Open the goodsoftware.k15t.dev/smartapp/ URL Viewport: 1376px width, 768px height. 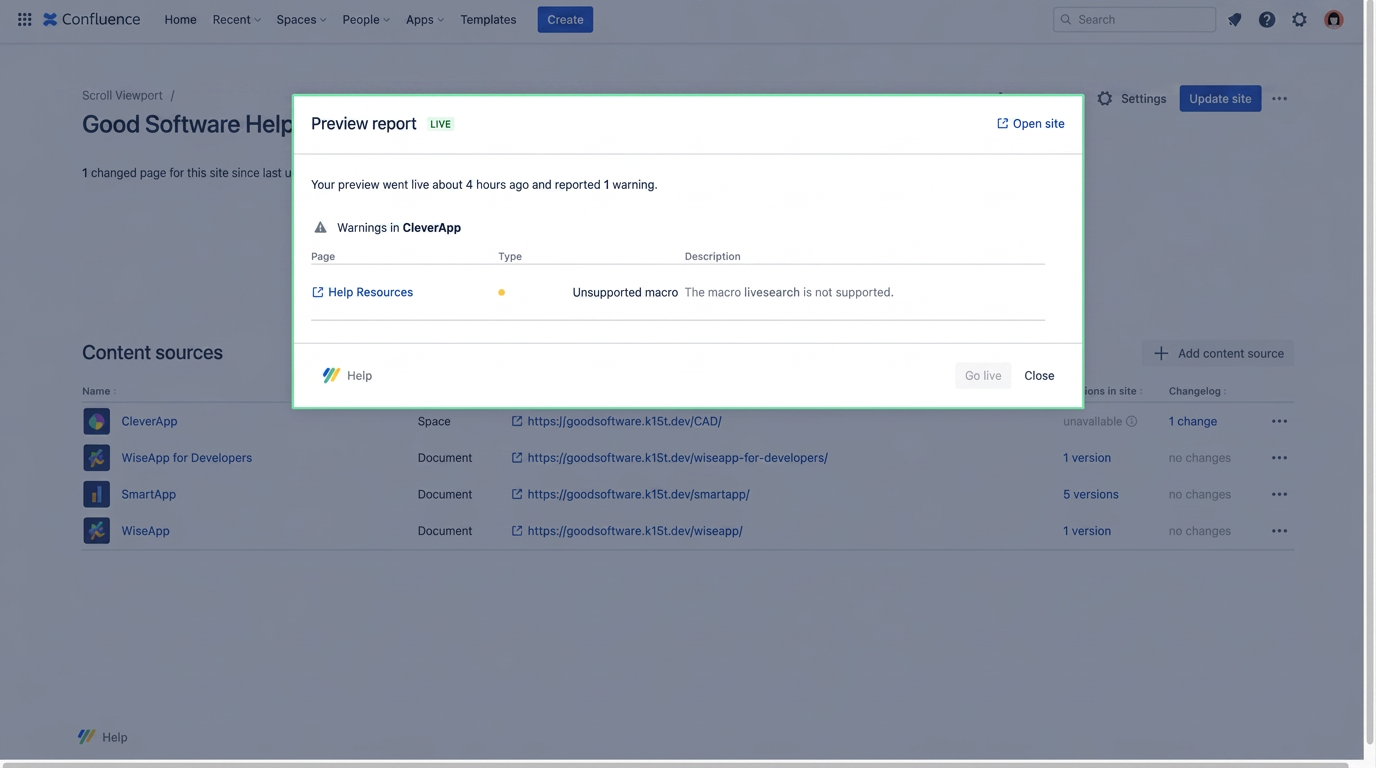(x=638, y=494)
